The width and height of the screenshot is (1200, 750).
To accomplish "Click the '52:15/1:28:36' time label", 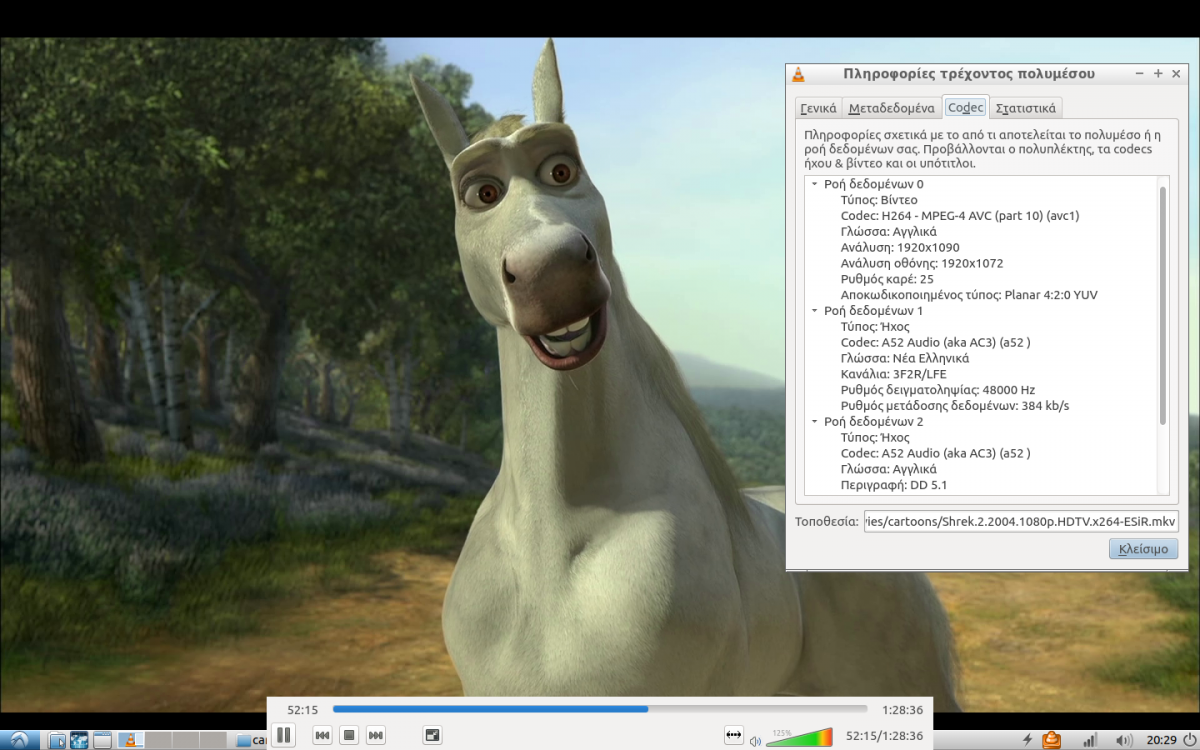I will point(884,736).
